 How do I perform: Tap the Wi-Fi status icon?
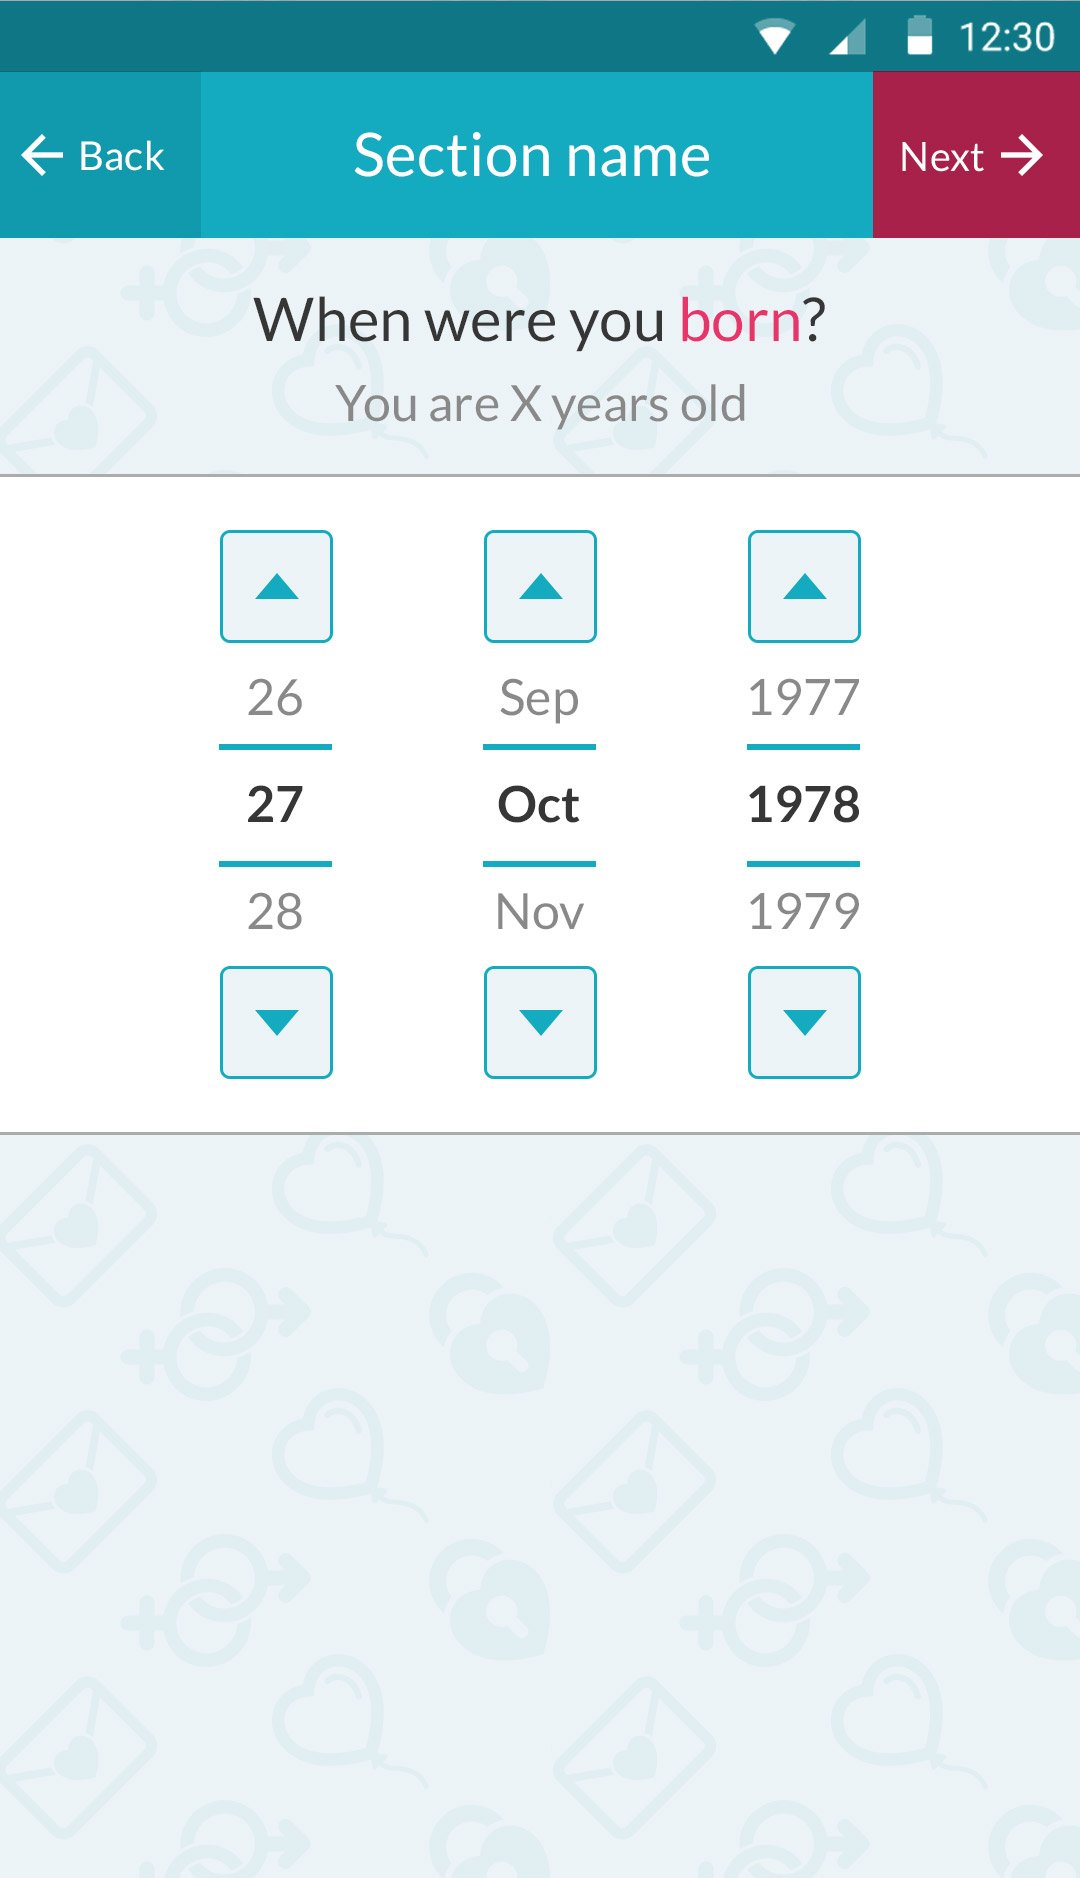click(x=775, y=37)
